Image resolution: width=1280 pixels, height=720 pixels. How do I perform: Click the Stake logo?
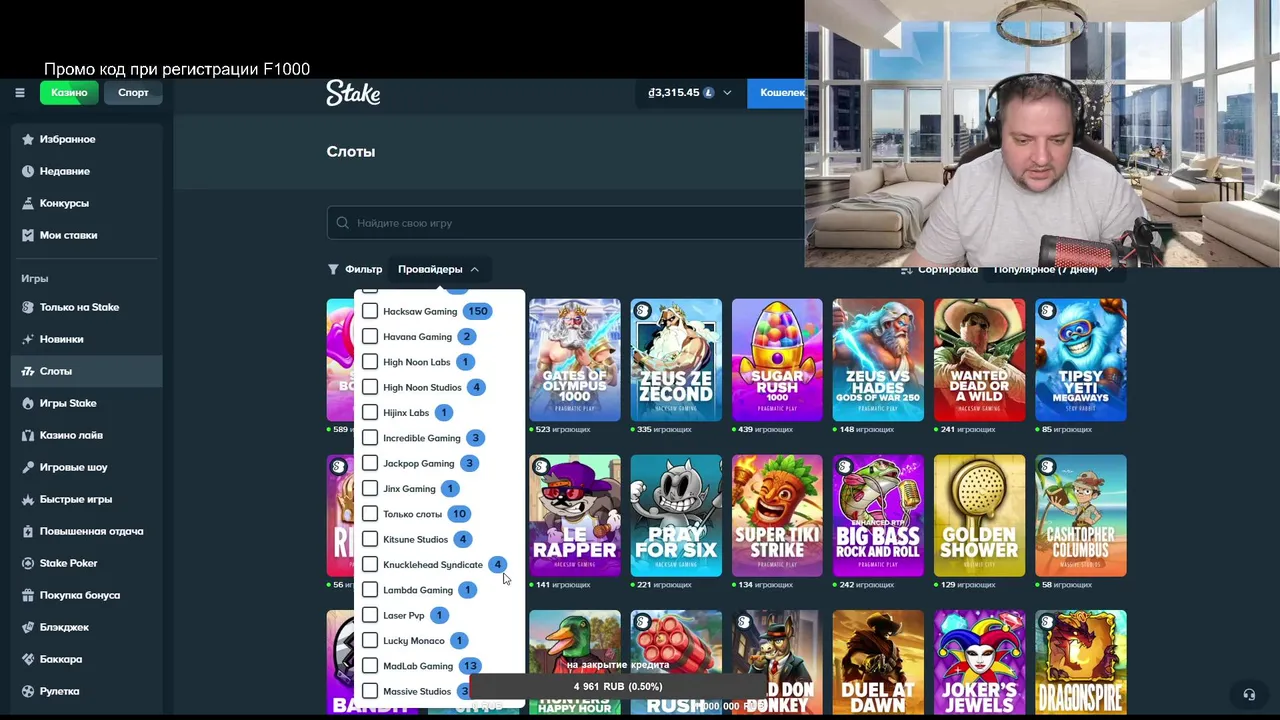[x=353, y=93]
